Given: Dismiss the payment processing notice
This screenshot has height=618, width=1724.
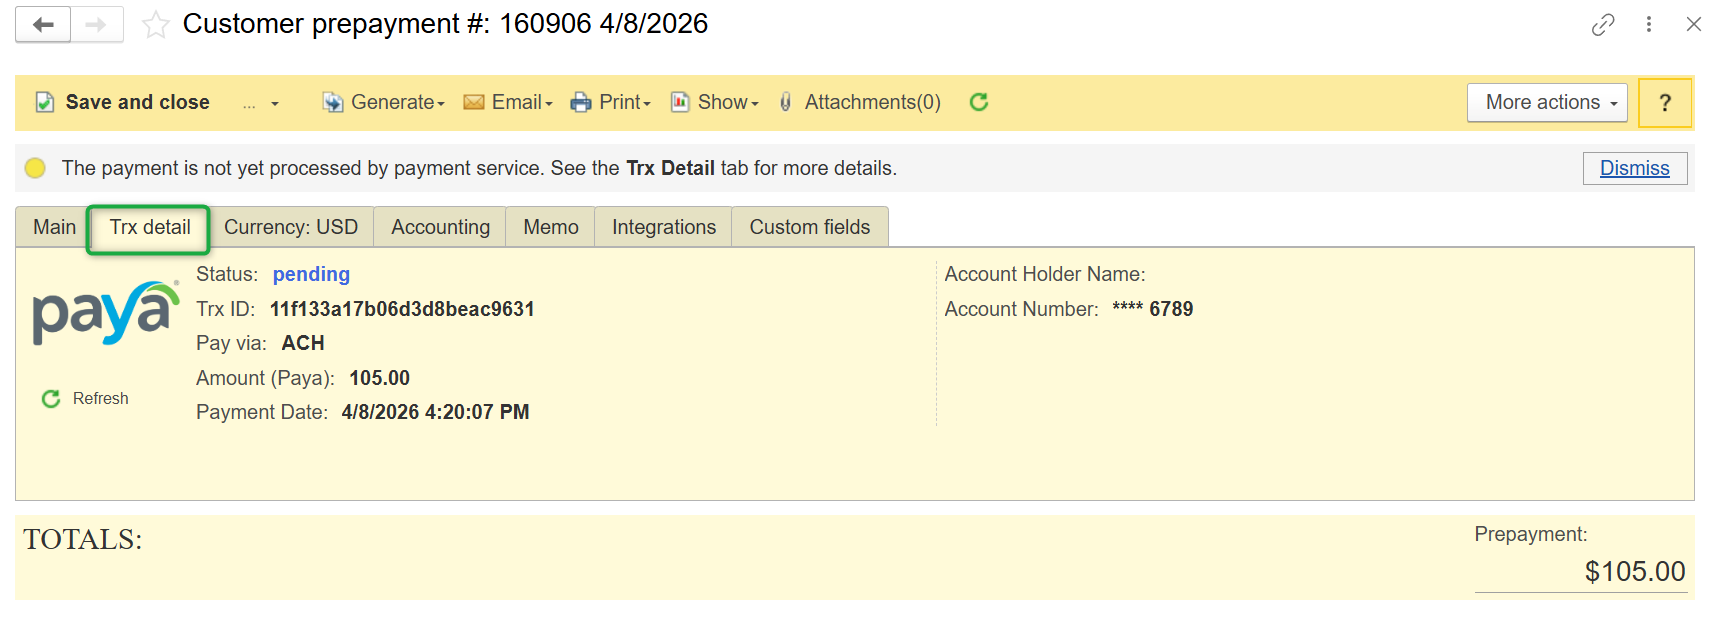Looking at the screenshot, I should 1634,168.
